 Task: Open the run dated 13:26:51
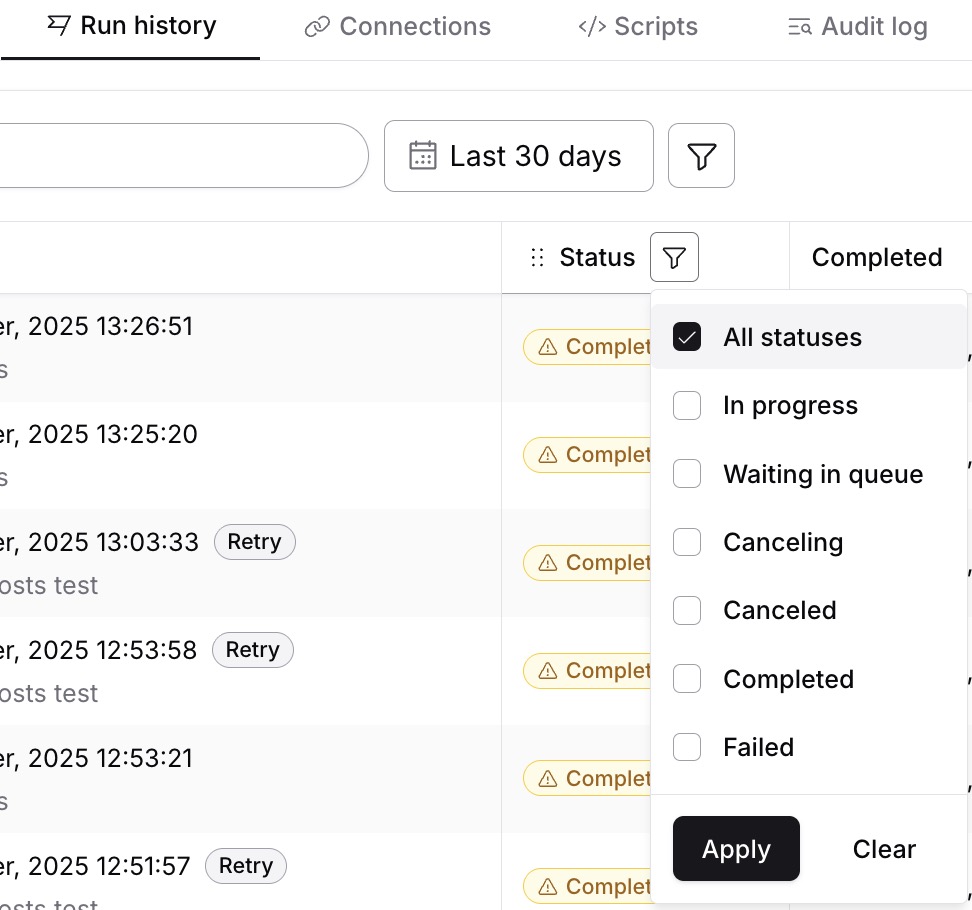97,326
